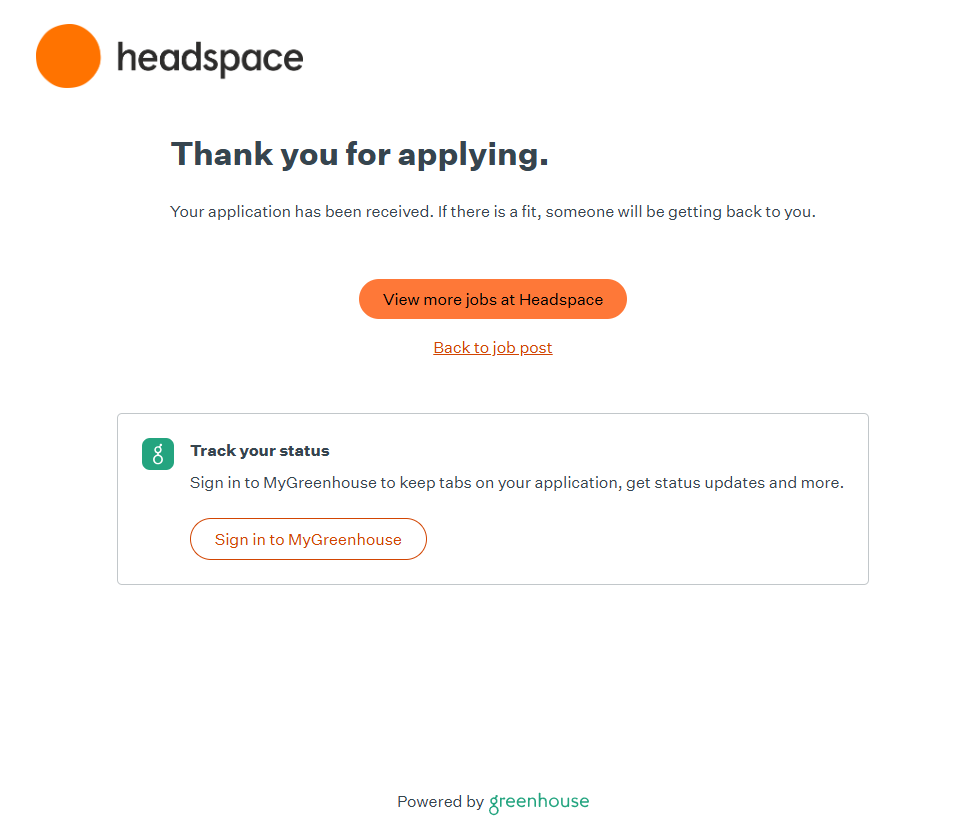Click "someone will be getting back to you" text
This screenshot has height=837, width=971.
pos(680,212)
